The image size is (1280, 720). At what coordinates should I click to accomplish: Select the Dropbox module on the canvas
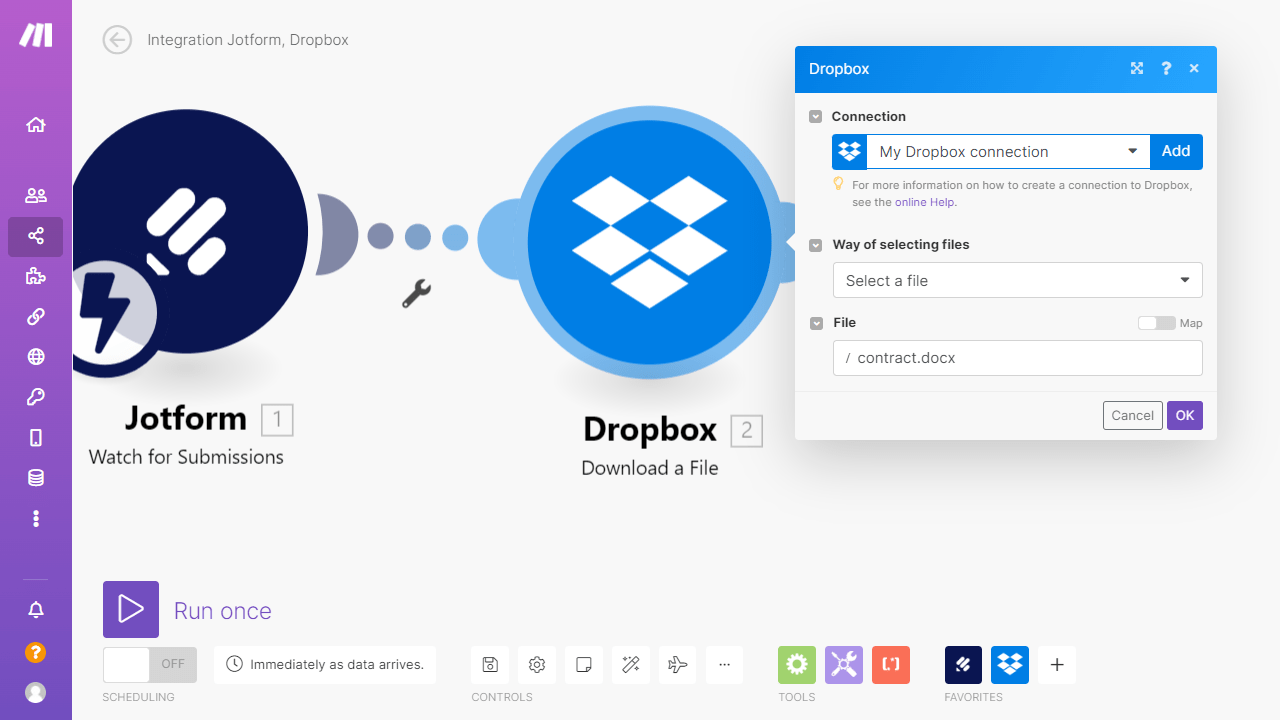[650, 241]
